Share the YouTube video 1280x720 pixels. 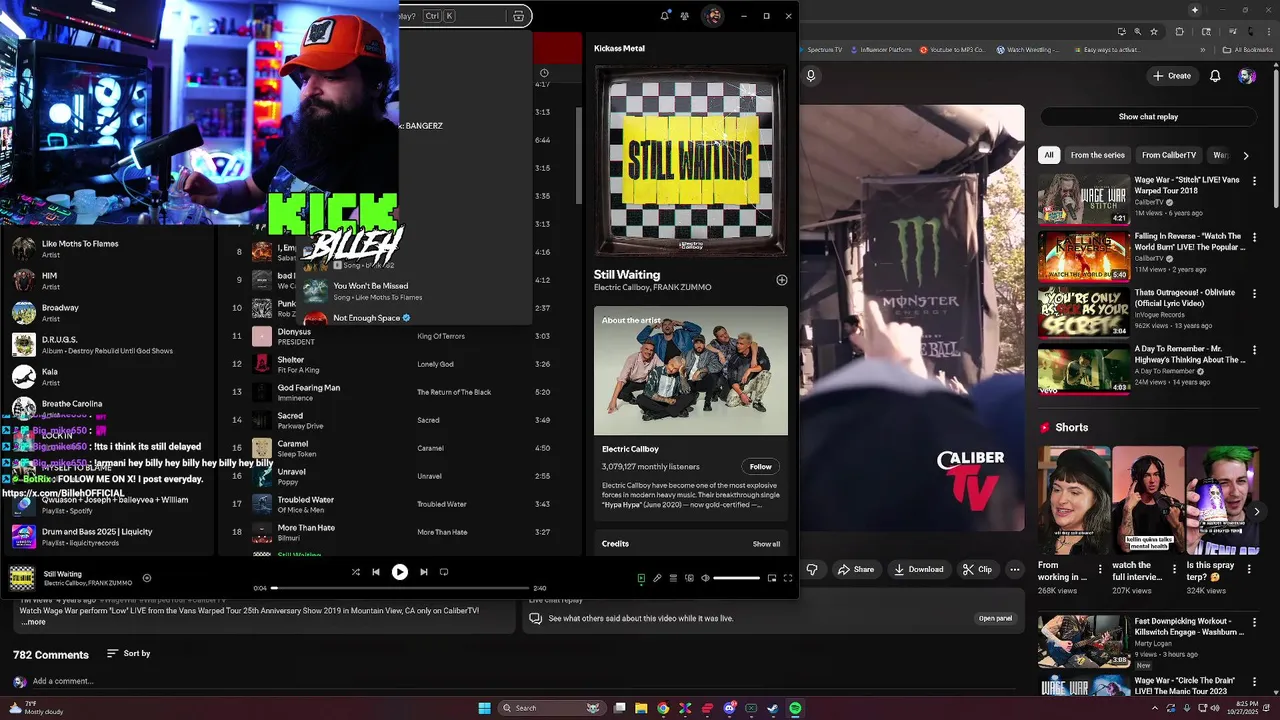[x=856, y=569]
